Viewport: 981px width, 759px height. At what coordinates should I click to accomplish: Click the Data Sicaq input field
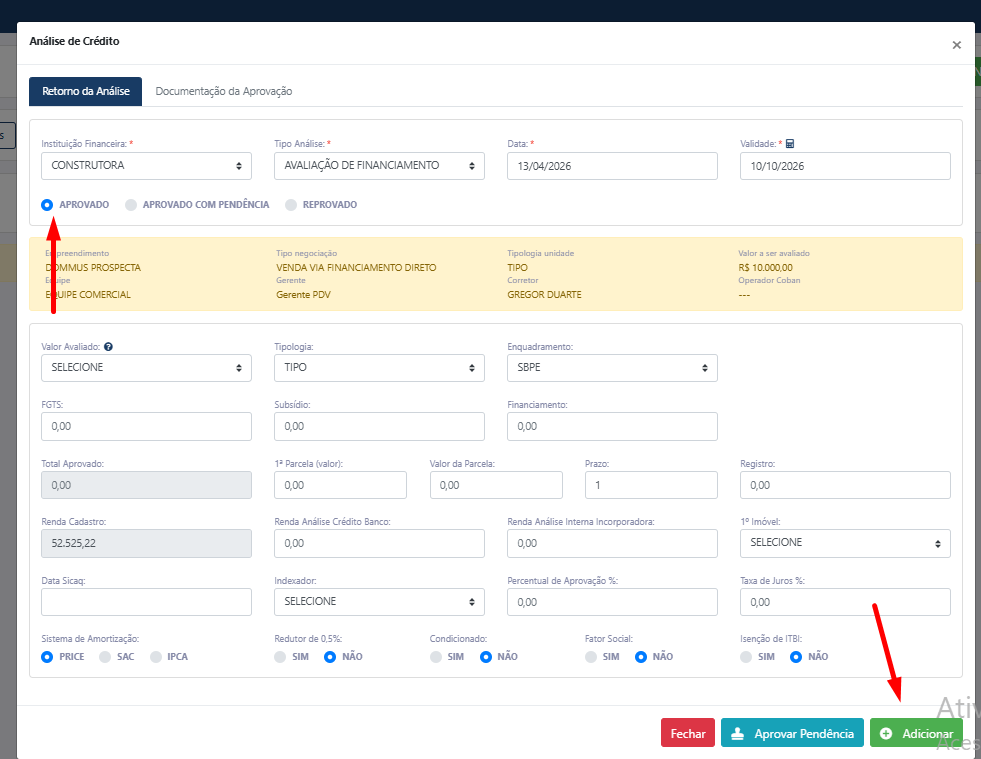[x=146, y=602]
